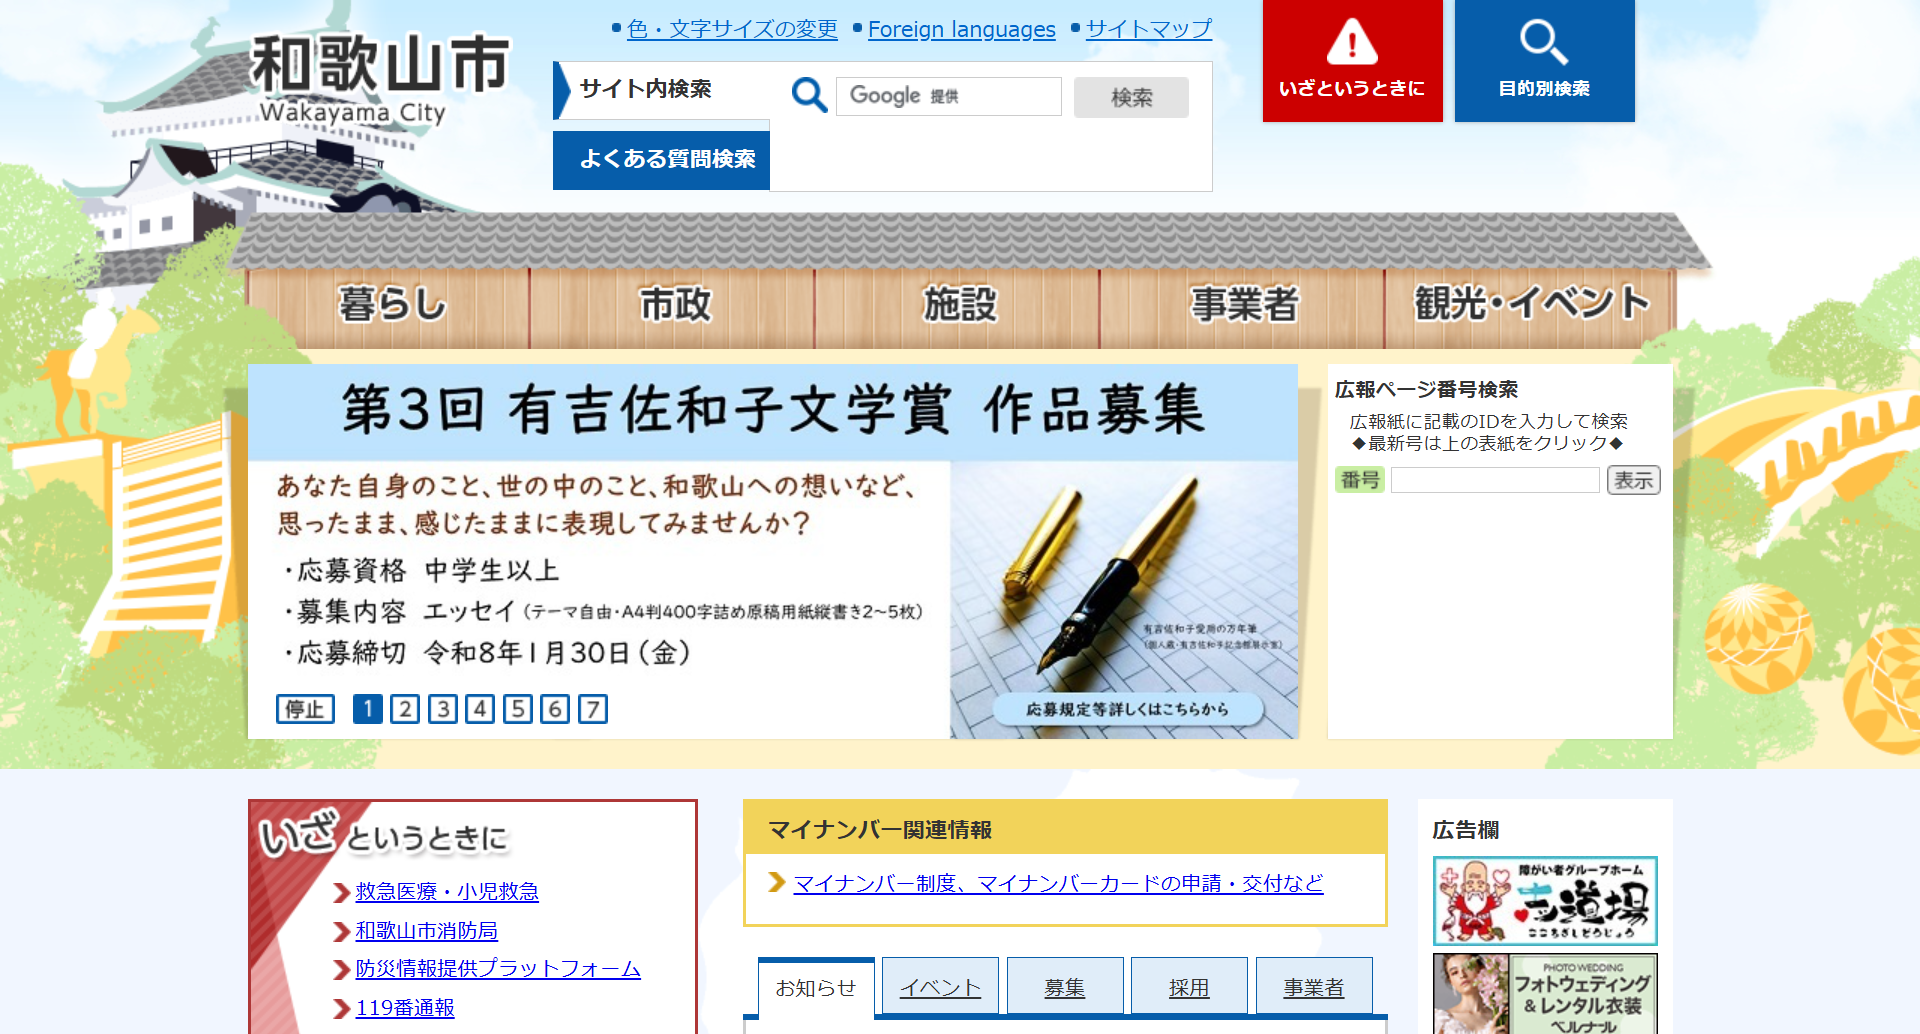Open the Foreign languages link
The image size is (1920, 1034).
pyautogui.click(x=961, y=30)
